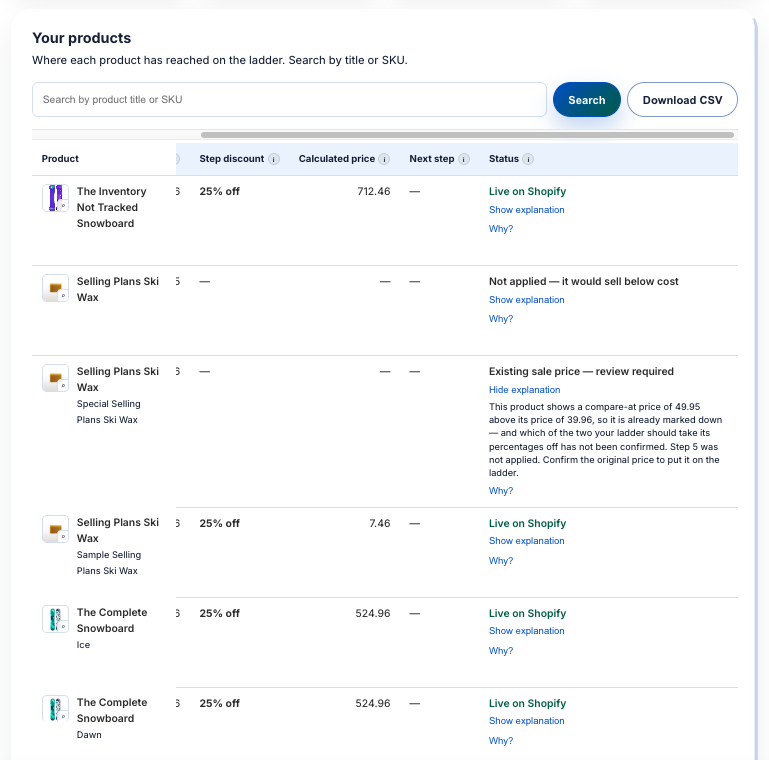Image resolution: width=769 pixels, height=760 pixels.
Task: Click the horizontal table scrollbar
Action: click(467, 135)
